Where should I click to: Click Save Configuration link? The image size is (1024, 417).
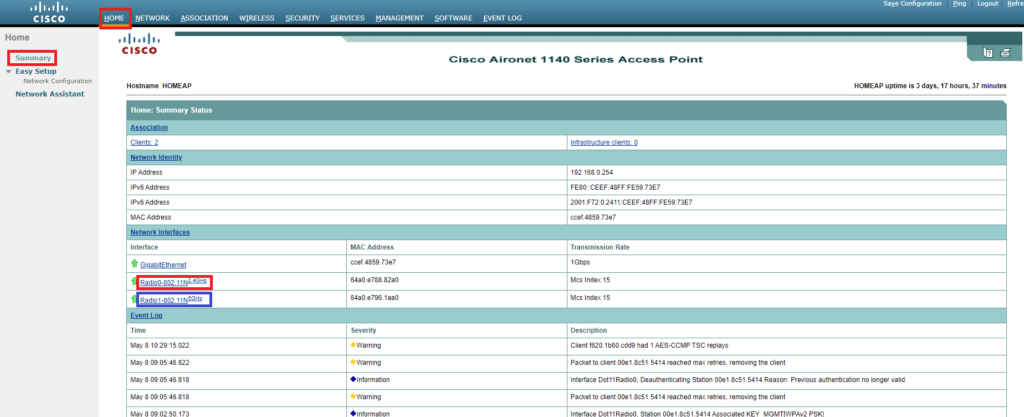912,4
